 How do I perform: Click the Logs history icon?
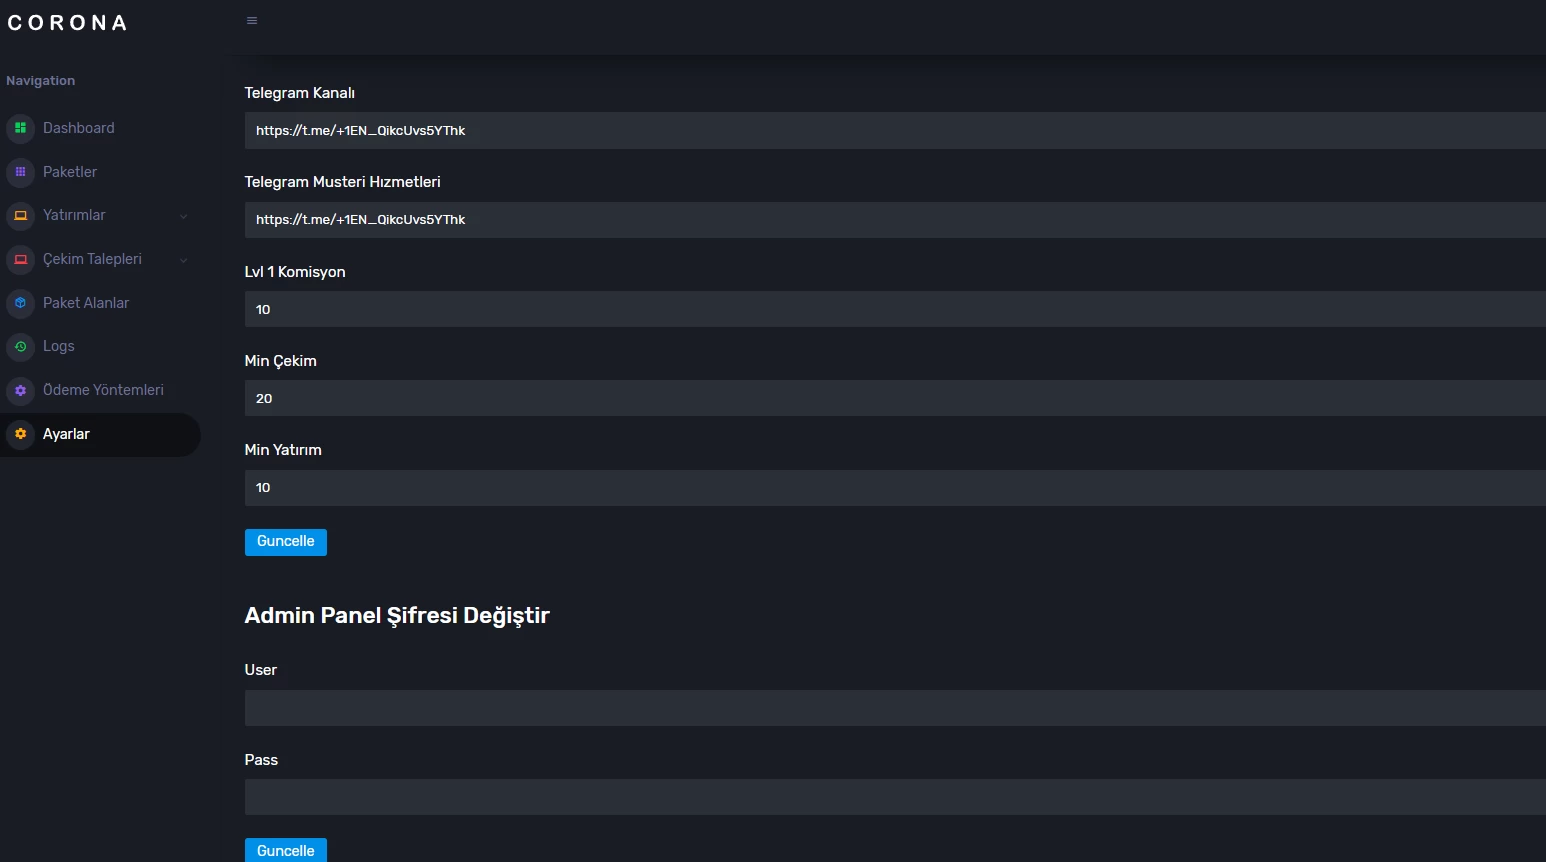[20, 346]
